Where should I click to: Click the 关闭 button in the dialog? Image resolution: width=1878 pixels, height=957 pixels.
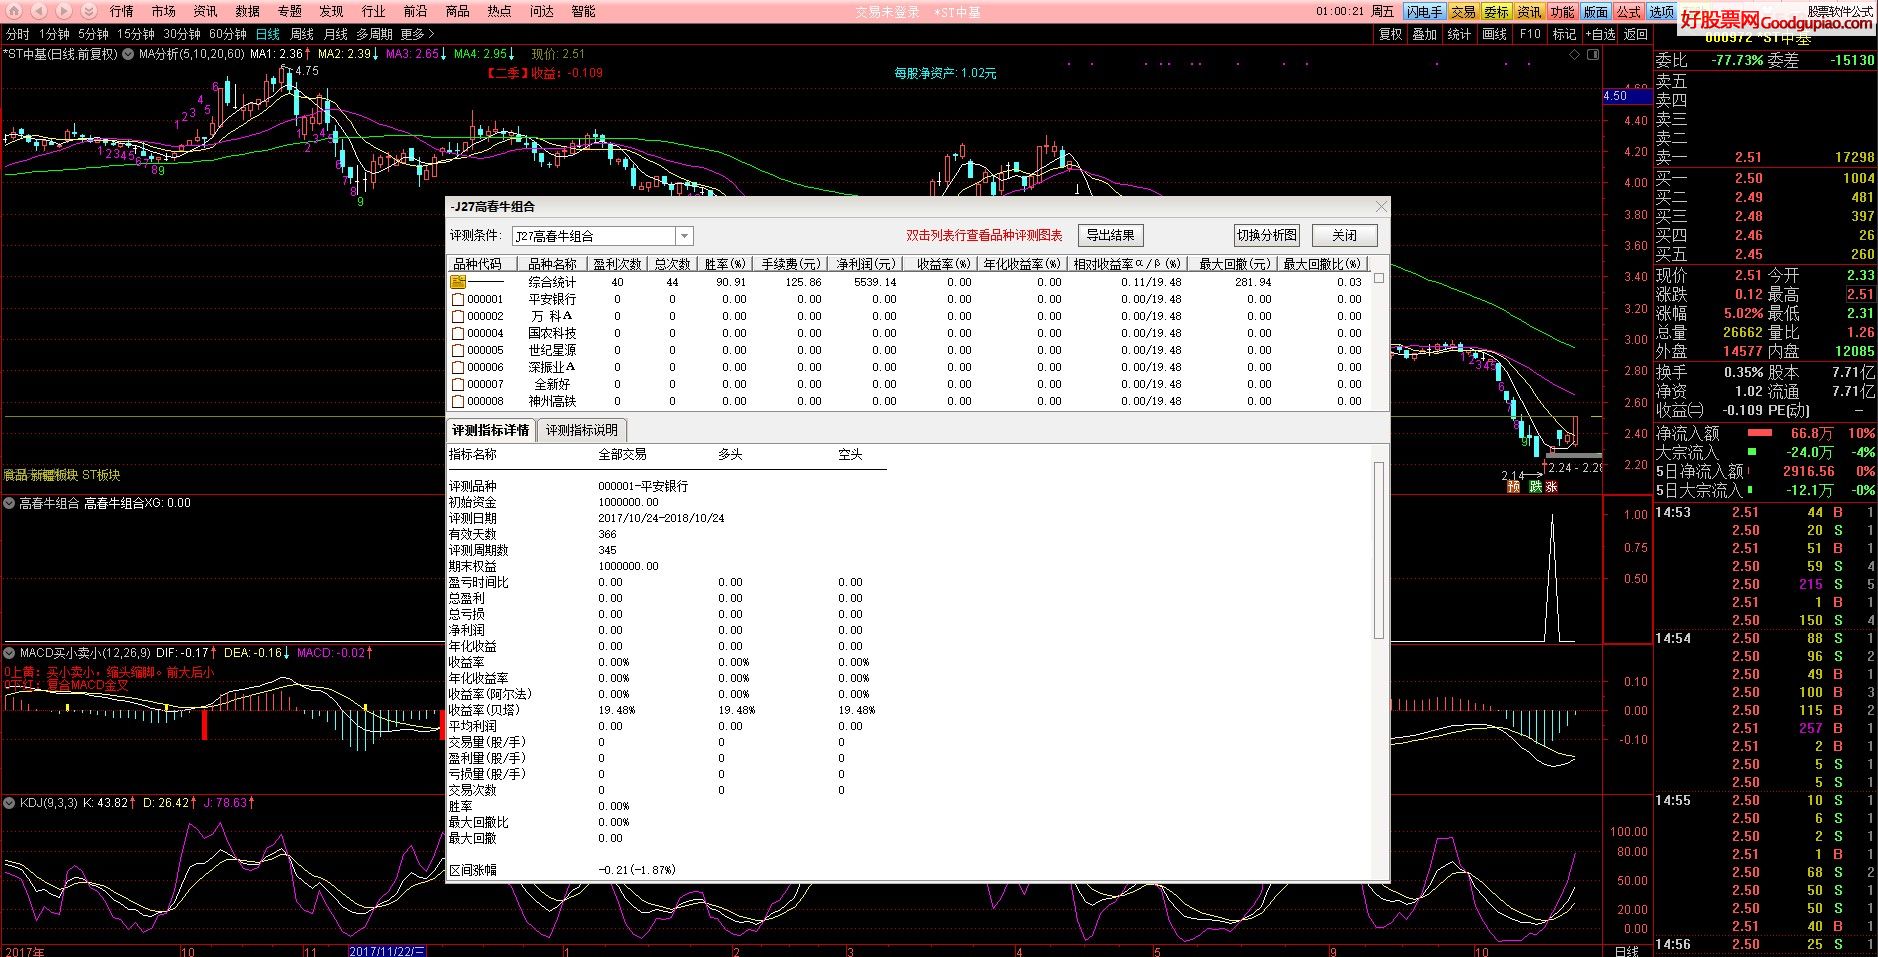(1344, 235)
